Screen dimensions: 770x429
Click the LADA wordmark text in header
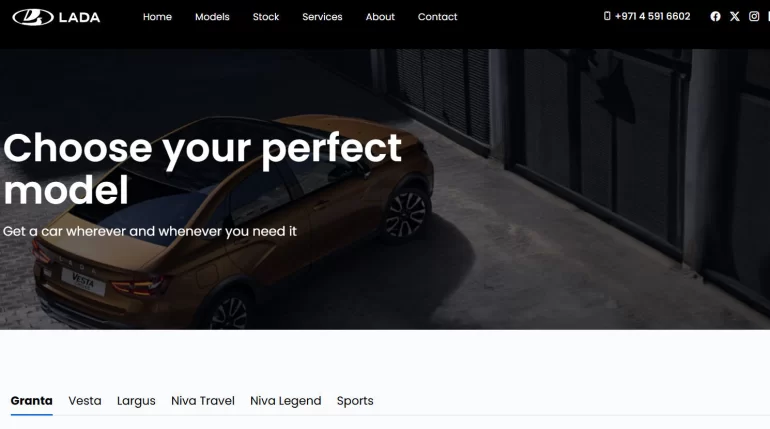coord(80,18)
